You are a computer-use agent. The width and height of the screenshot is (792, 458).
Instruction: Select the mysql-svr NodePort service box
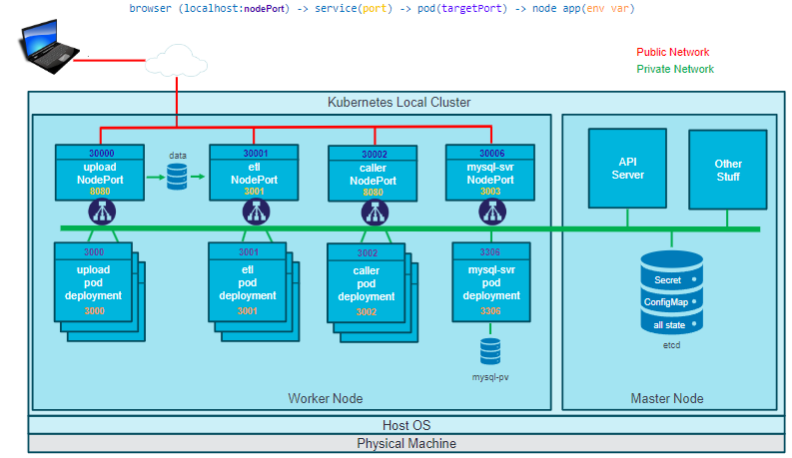pos(490,173)
